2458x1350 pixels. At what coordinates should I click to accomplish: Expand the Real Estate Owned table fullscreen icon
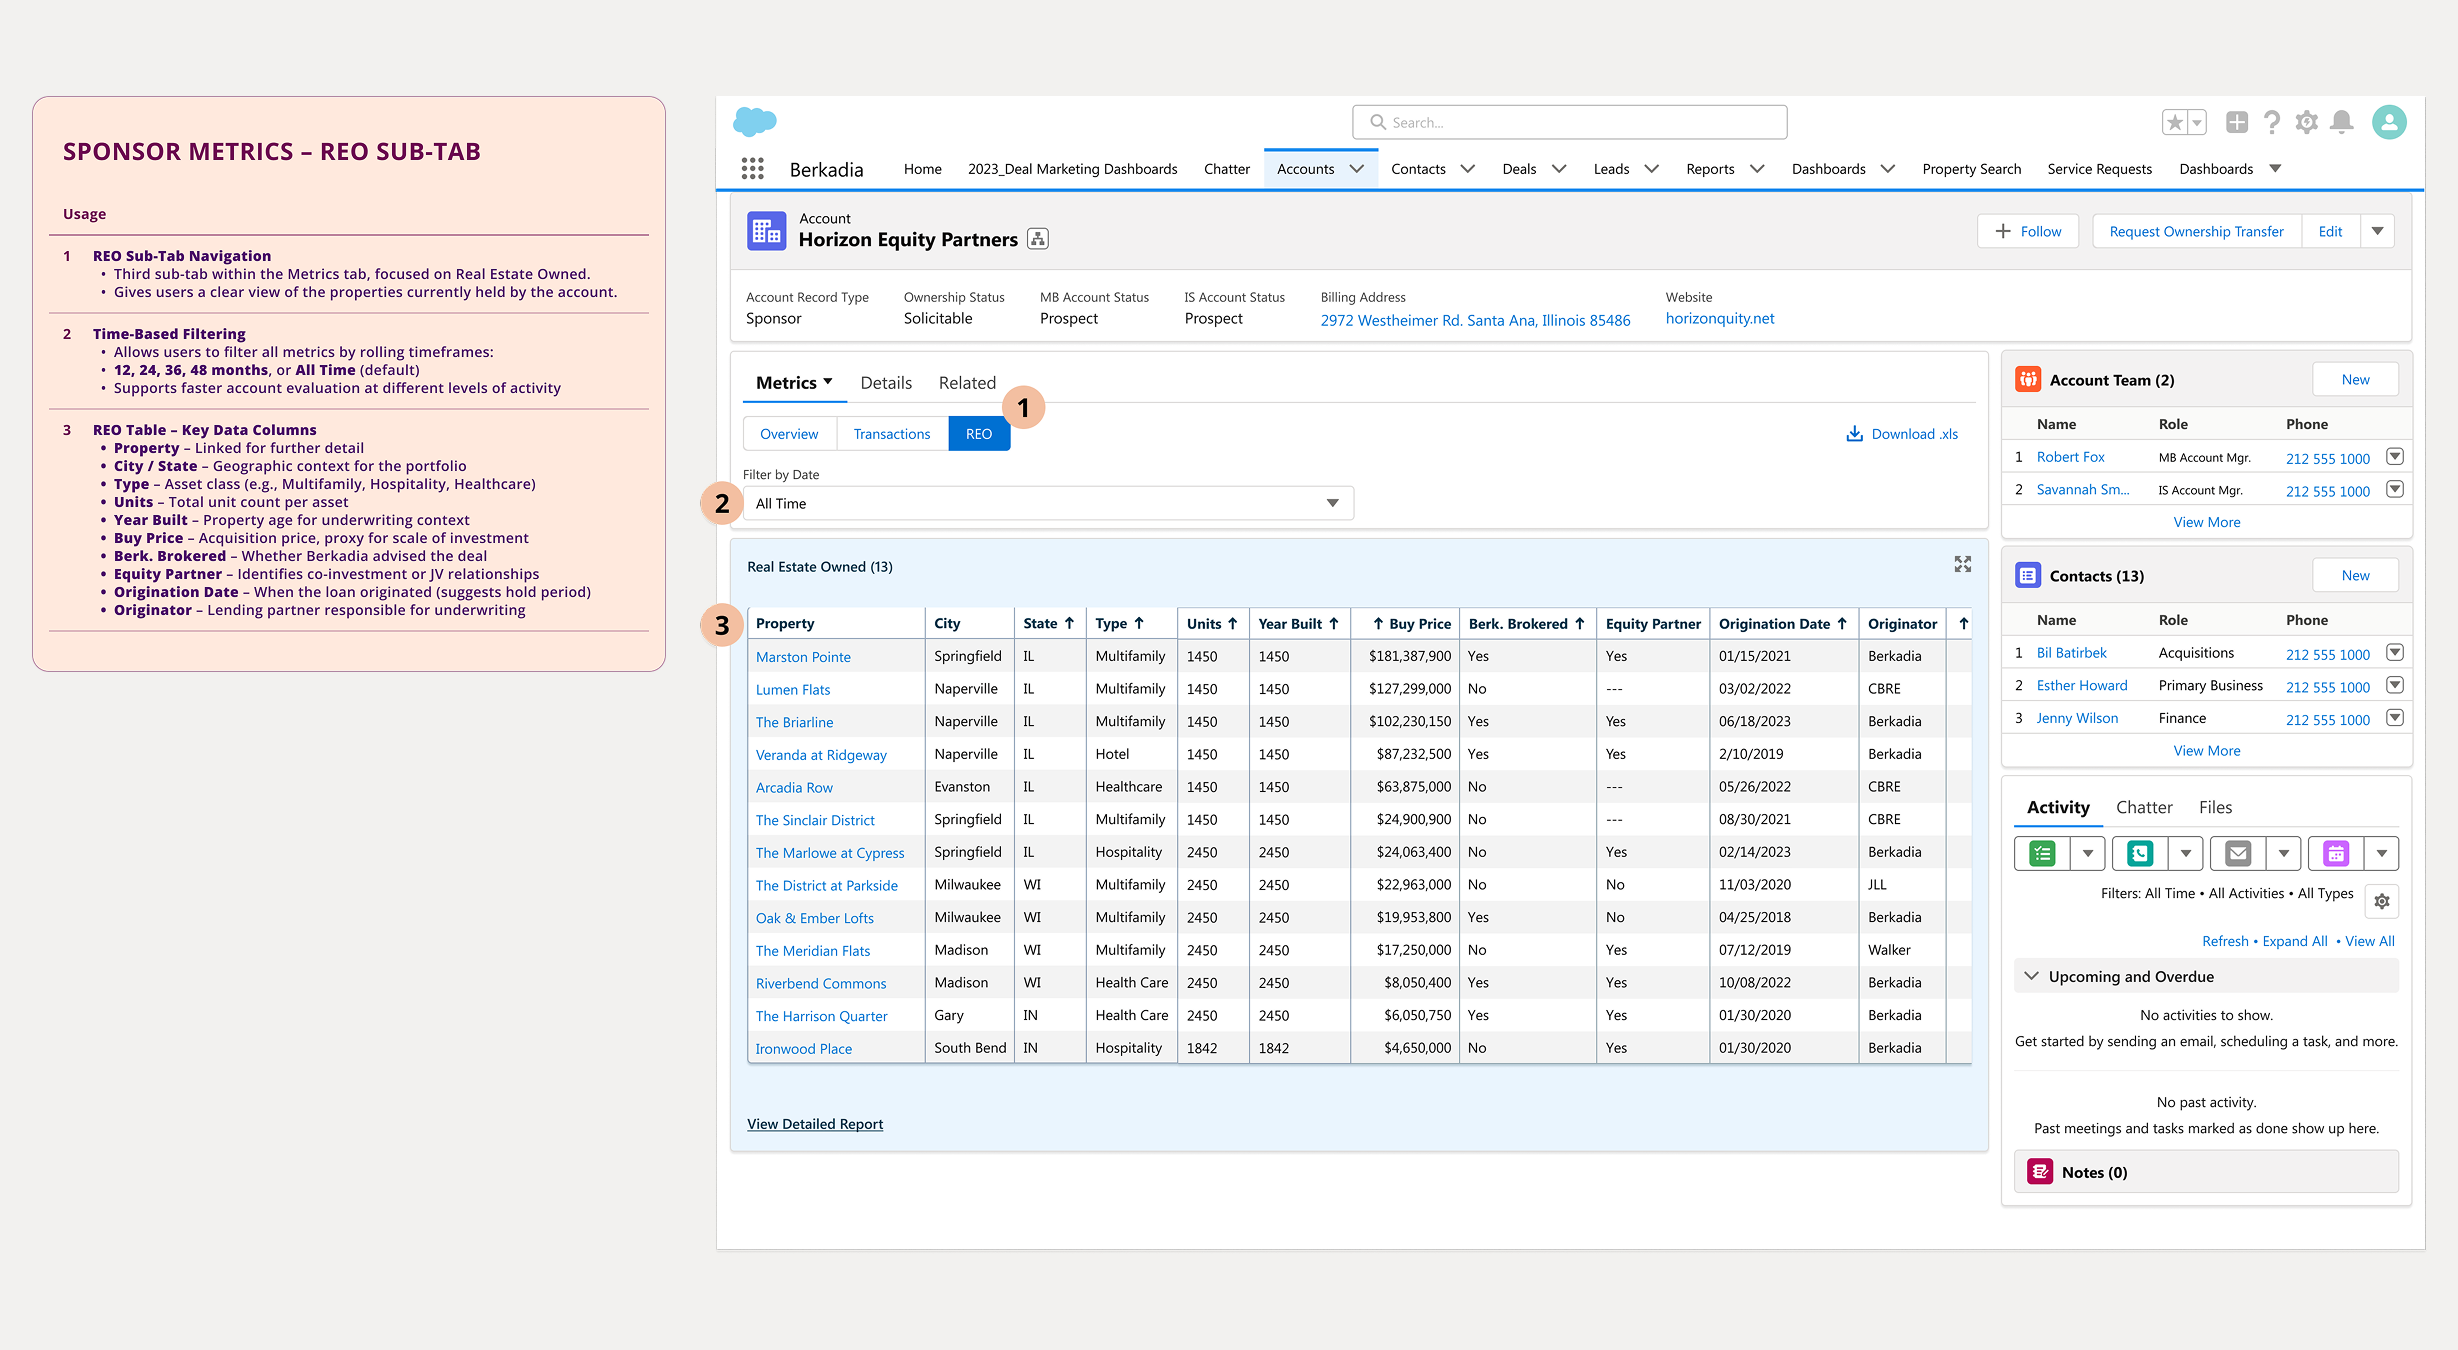(x=1963, y=565)
